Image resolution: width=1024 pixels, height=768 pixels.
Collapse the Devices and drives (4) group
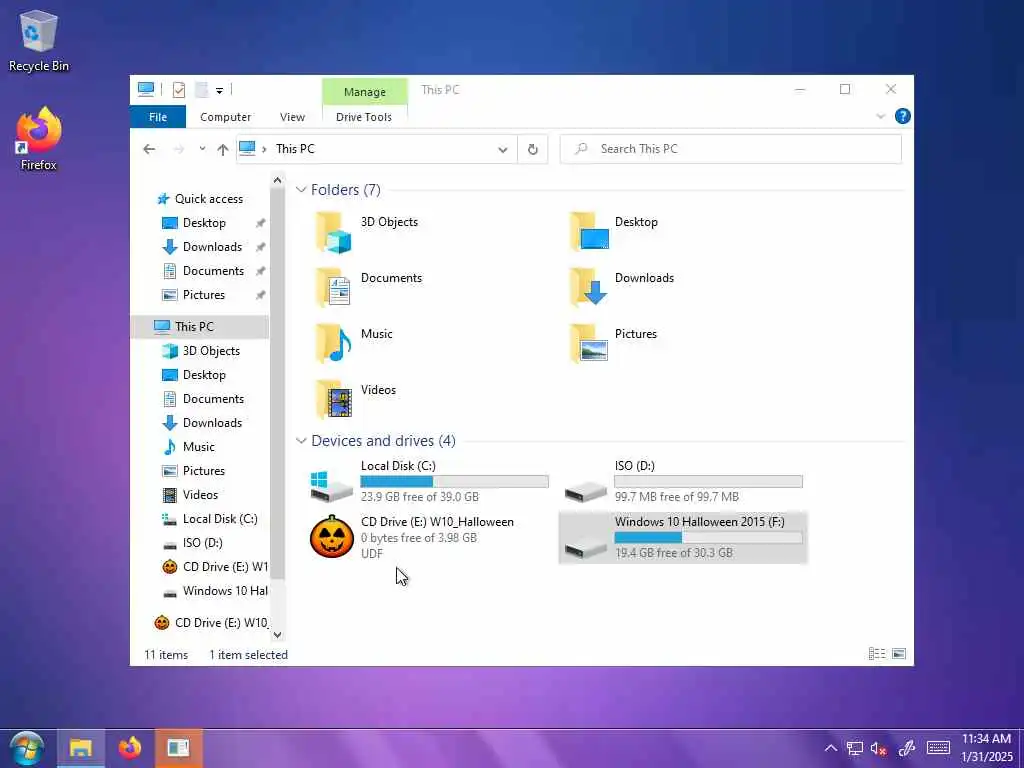coord(301,441)
